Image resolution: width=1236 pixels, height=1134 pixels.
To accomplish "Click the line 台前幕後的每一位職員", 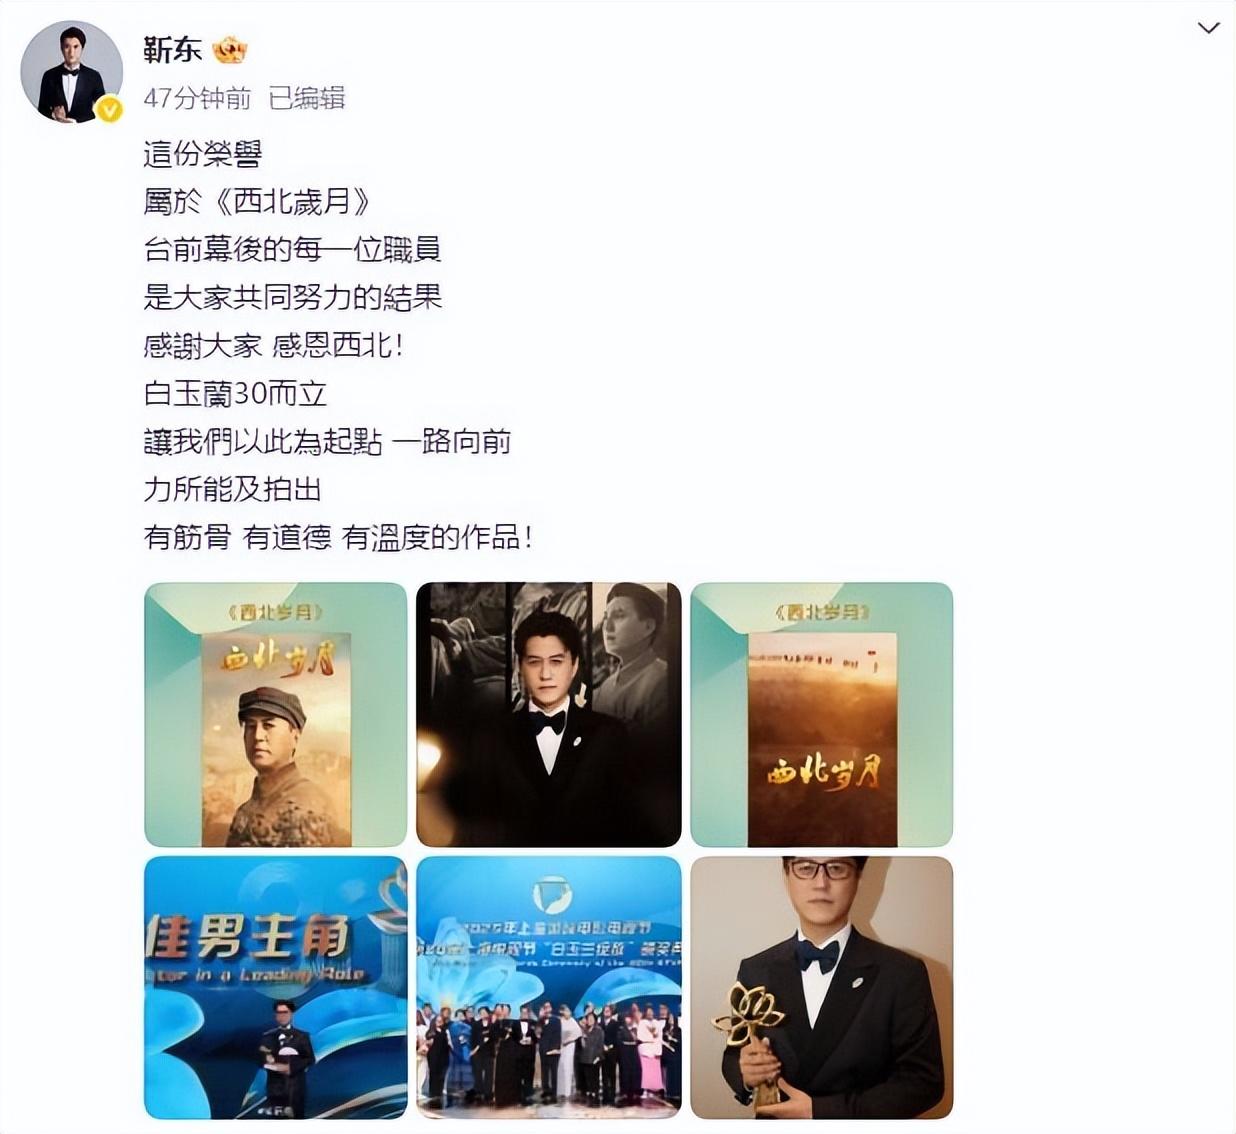I will pyautogui.click(x=292, y=249).
